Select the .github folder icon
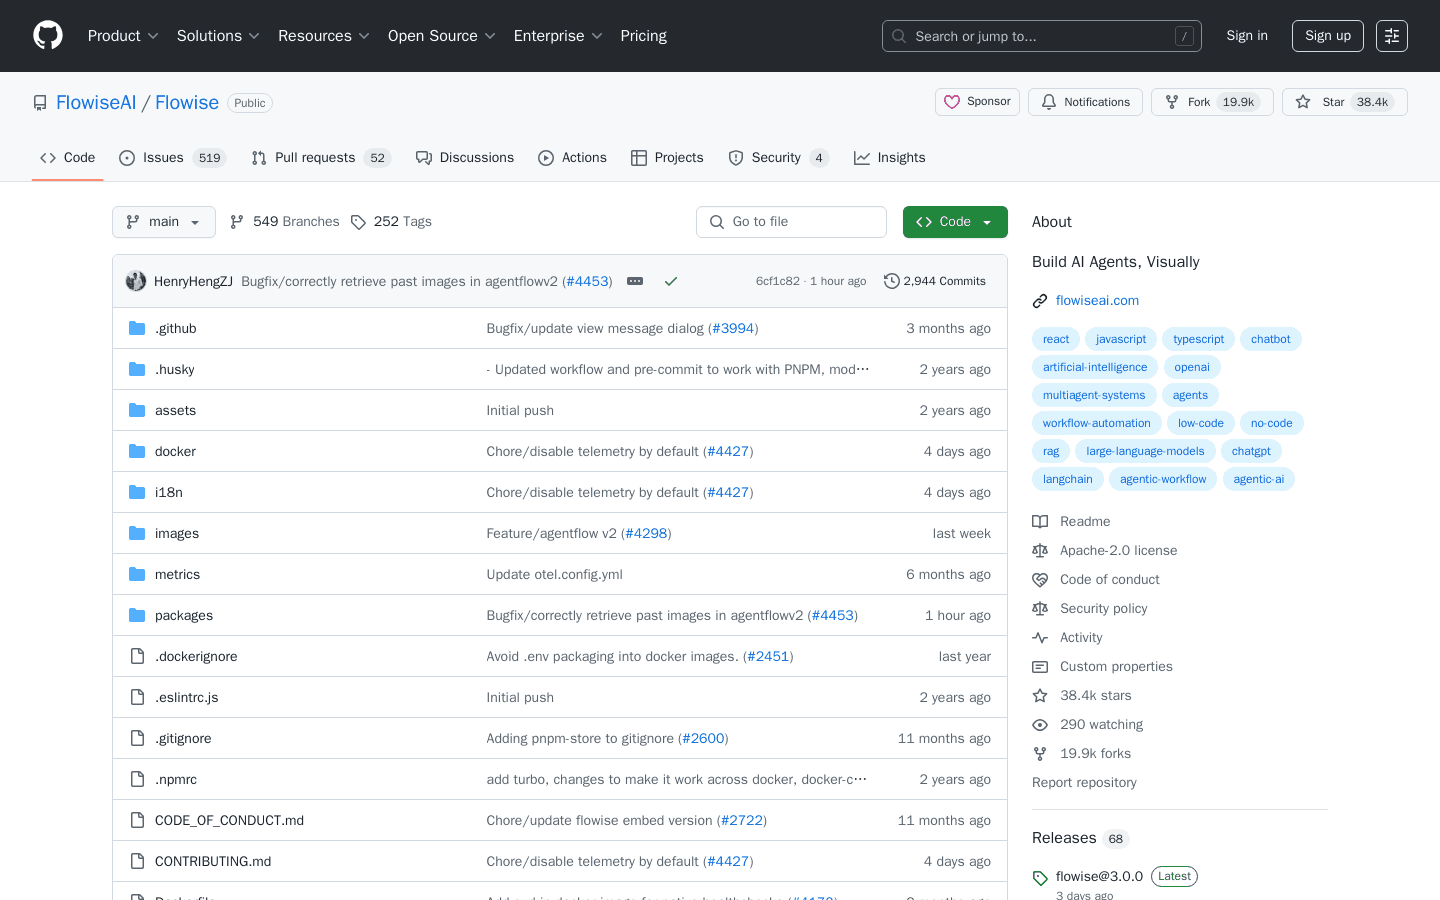Screen dimensions: 1440x900 point(137,328)
